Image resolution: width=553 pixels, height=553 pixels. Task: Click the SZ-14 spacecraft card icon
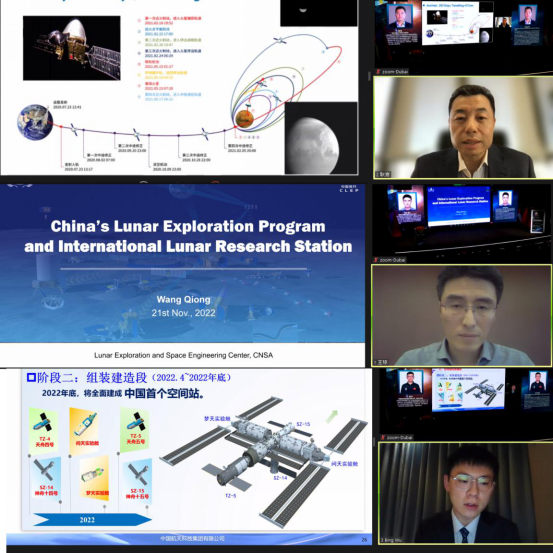[x=46, y=478]
